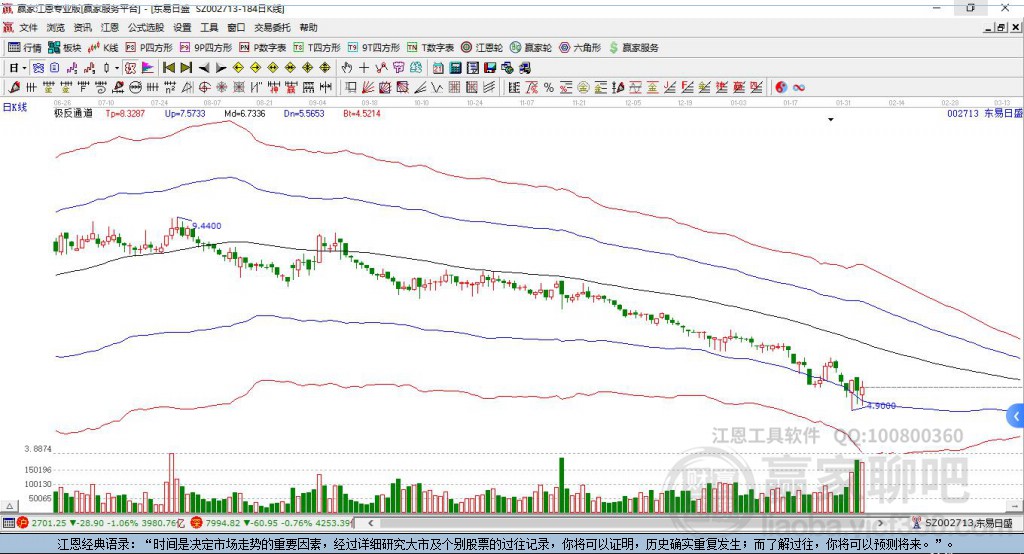Step chart left with black left arrow
Image resolution: width=1024 pixels, height=554 pixels.
point(204,68)
